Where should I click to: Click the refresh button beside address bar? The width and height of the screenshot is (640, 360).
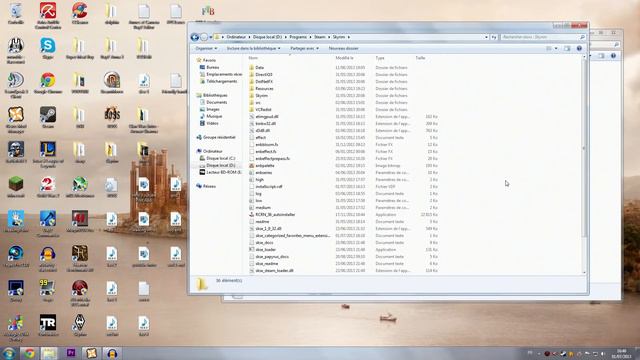pos(494,37)
